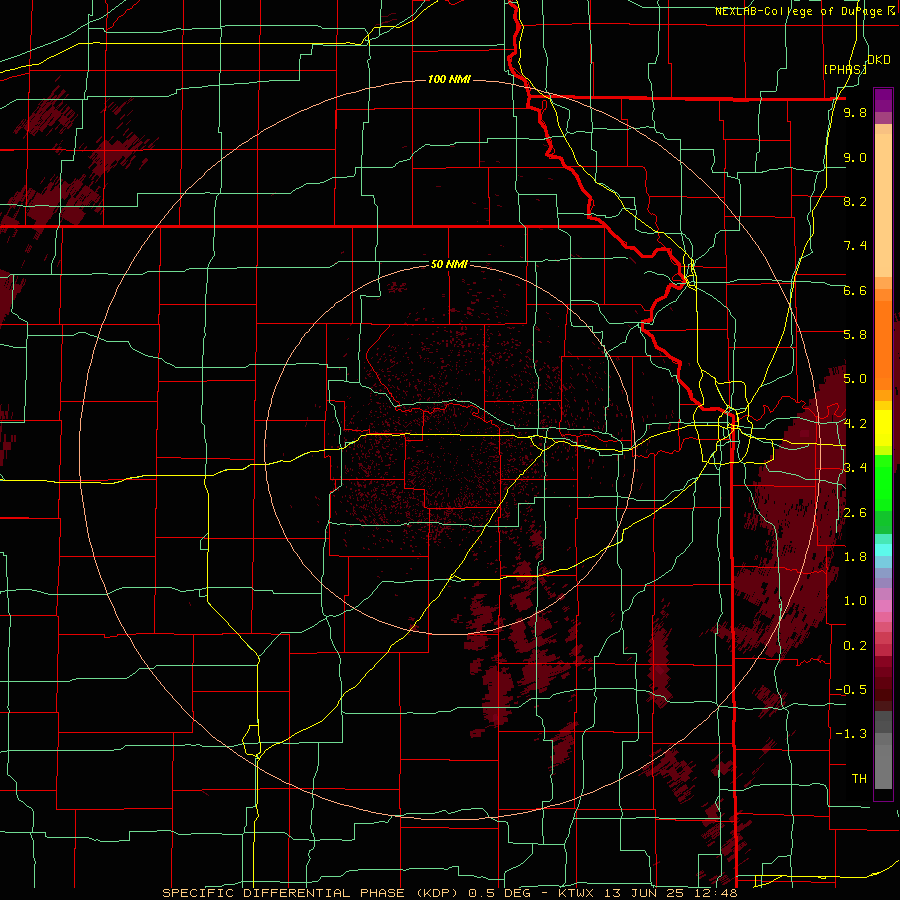Click the -1.3 value on color scale
Image resolution: width=900 pixels, height=900 pixels.
(851, 734)
